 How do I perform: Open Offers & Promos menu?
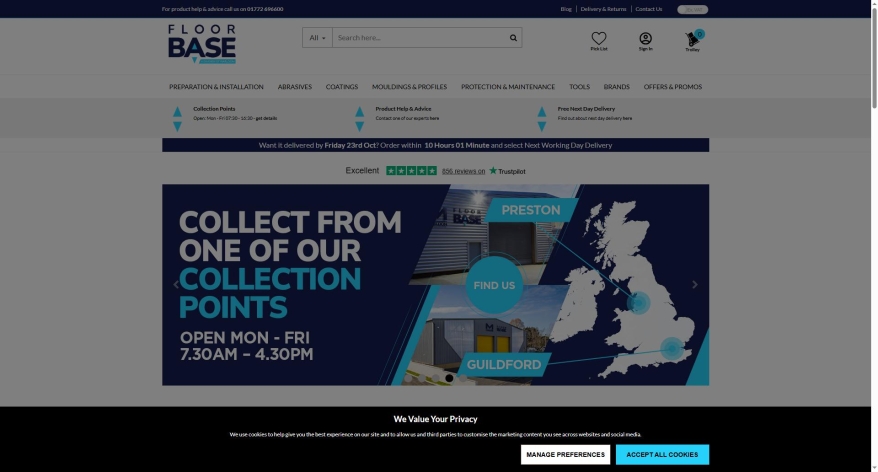(672, 87)
